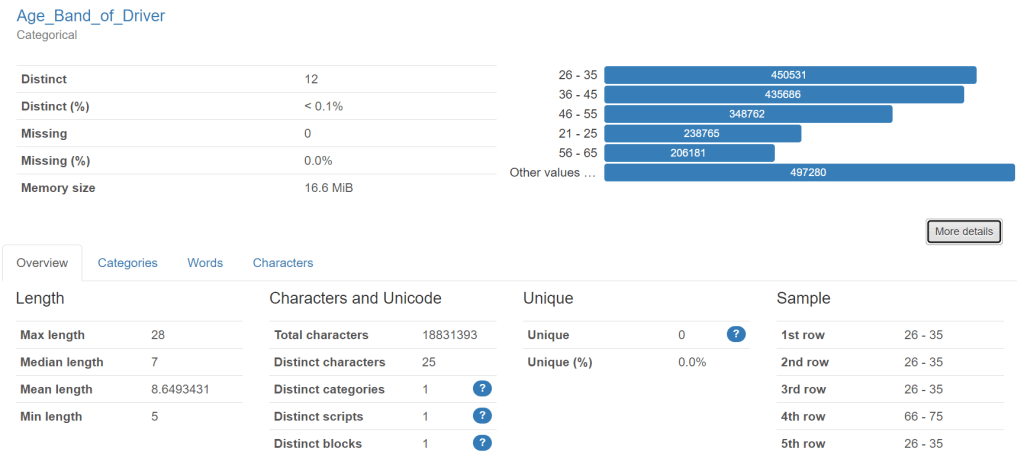The width and height of the screenshot is (1024, 462).
Task: Select the Words tab
Action: 205,263
